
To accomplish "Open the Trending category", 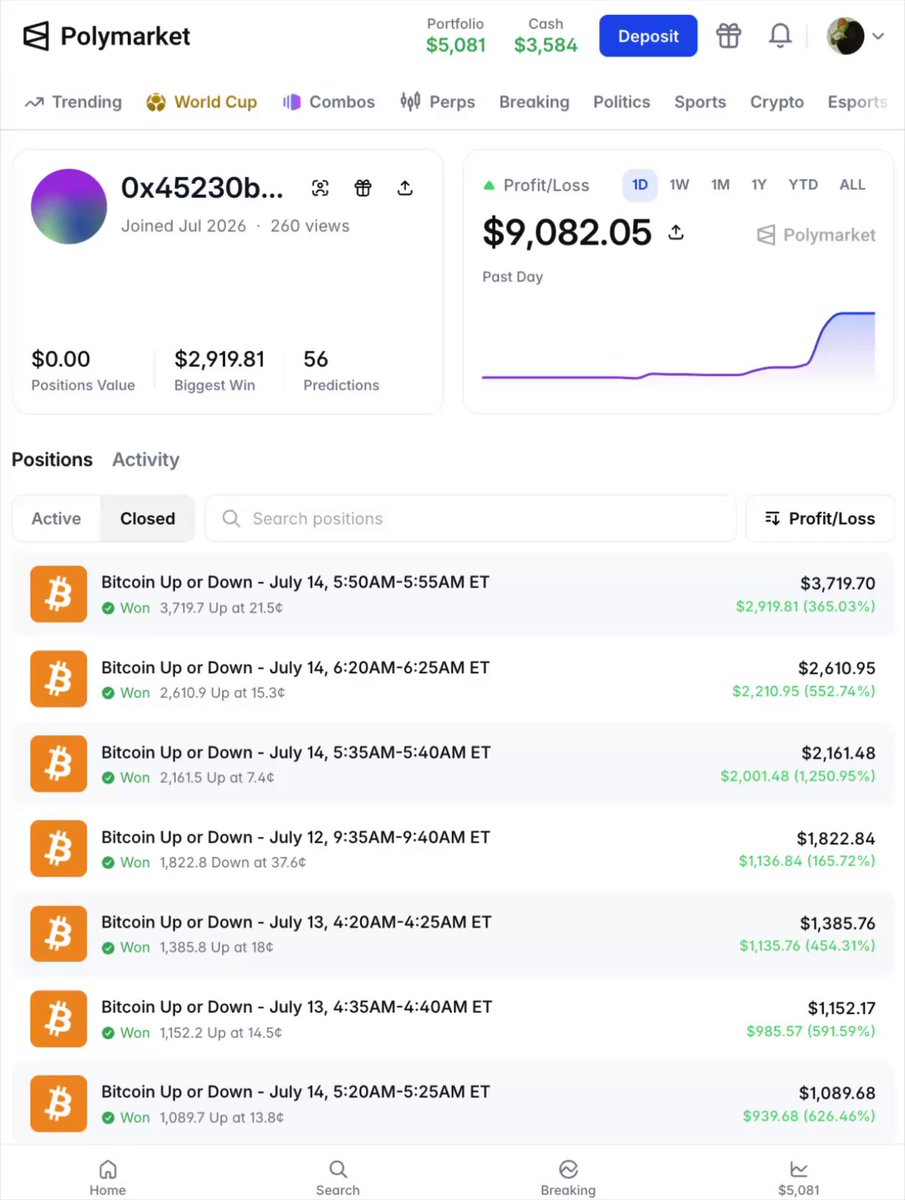I will (x=74, y=102).
